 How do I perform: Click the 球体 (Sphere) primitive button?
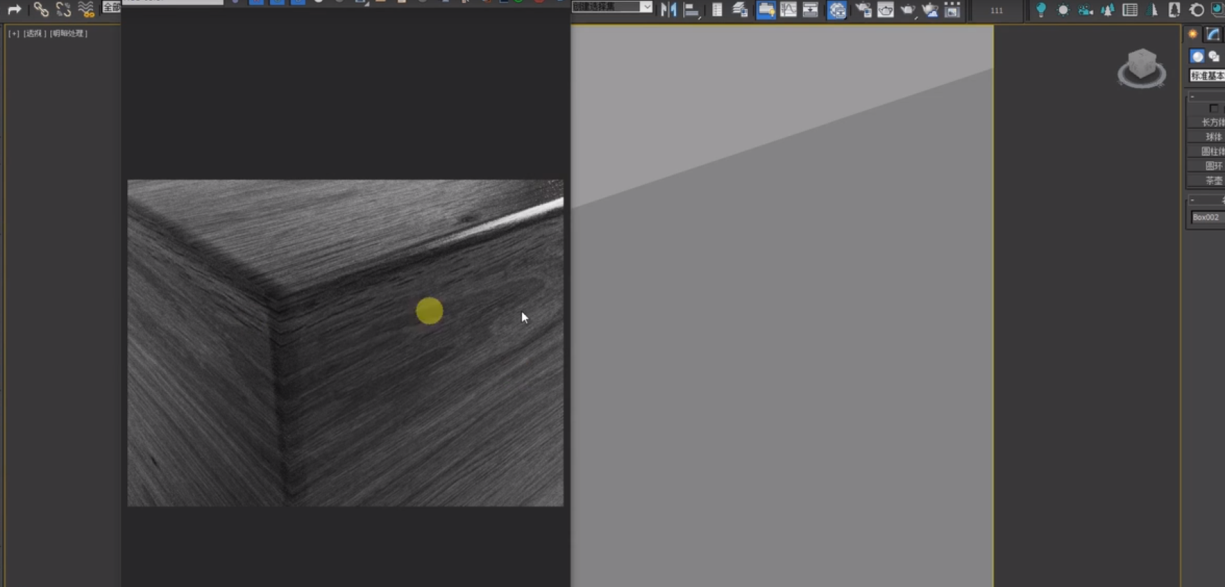[x=1212, y=137]
